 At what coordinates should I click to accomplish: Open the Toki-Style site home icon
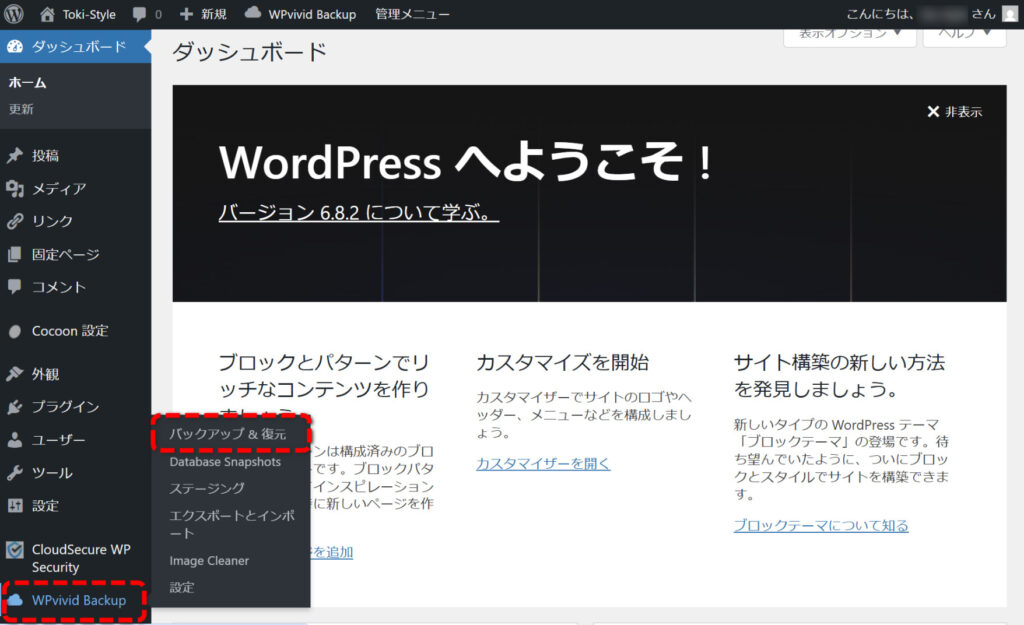pyautogui.click(x=47, y=14)
